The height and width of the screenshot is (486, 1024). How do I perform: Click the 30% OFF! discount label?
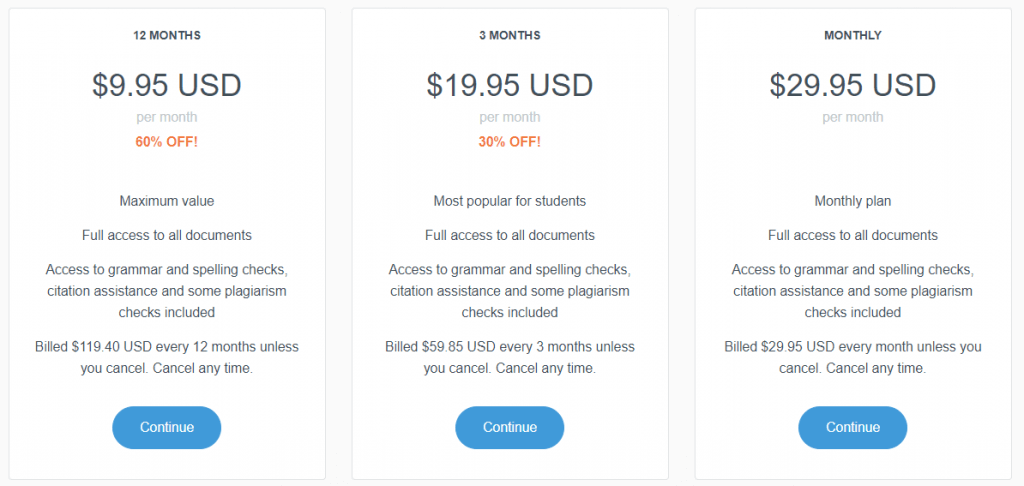[x=510, y=141]
